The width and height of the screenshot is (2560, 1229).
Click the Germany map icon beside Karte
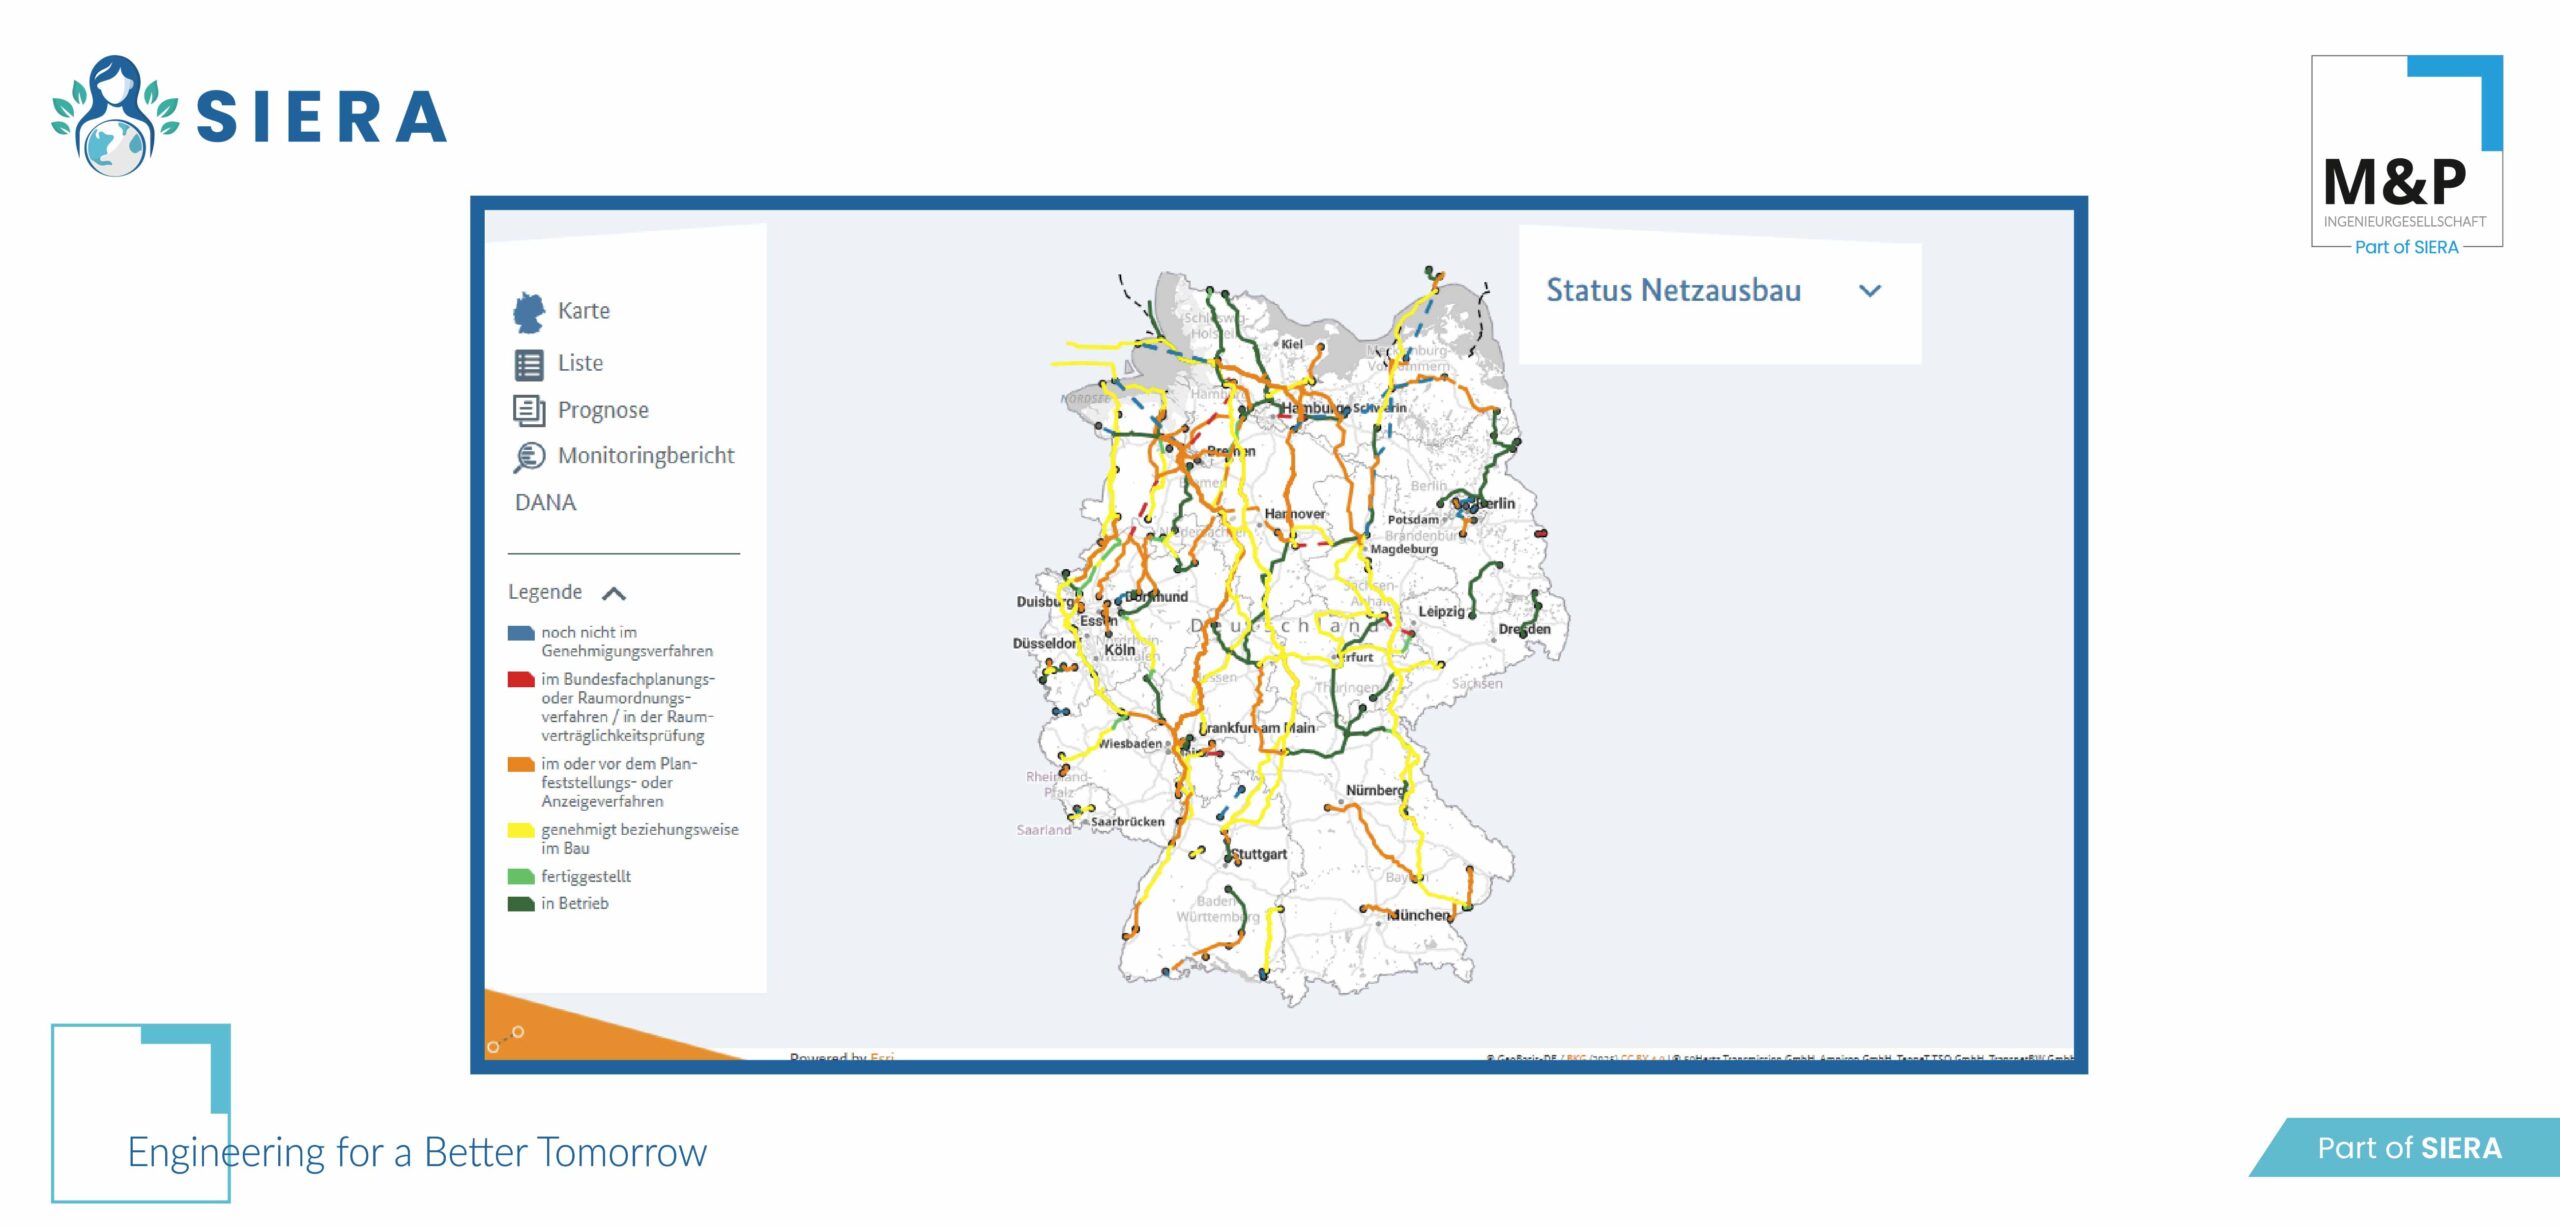tap(529, 312)
